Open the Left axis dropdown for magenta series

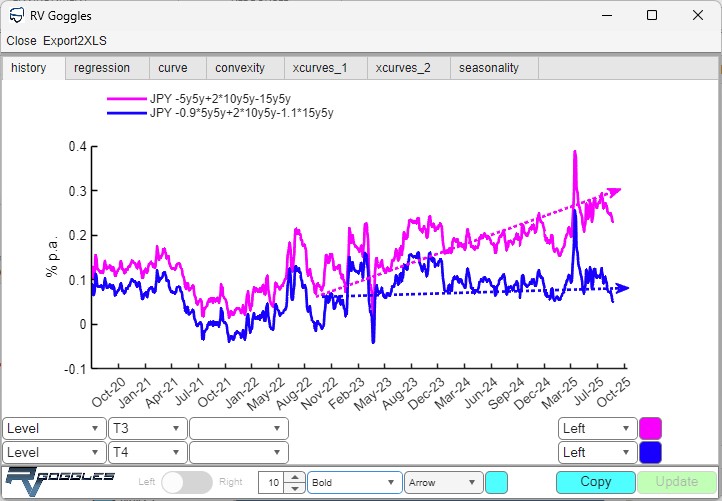click(596, 428)
